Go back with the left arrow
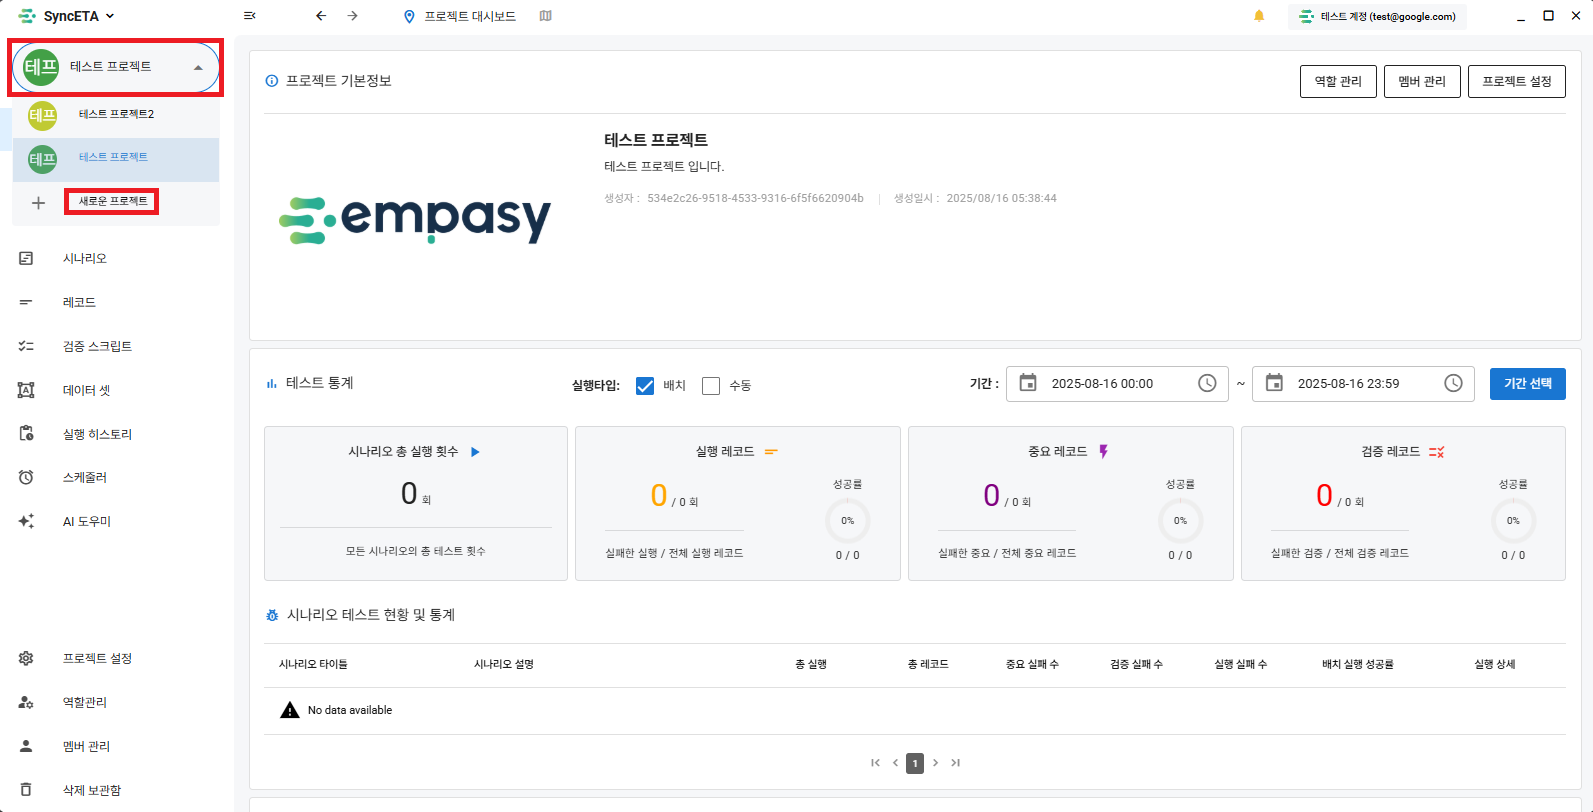 pyautogui.click(x=321, y=16)
